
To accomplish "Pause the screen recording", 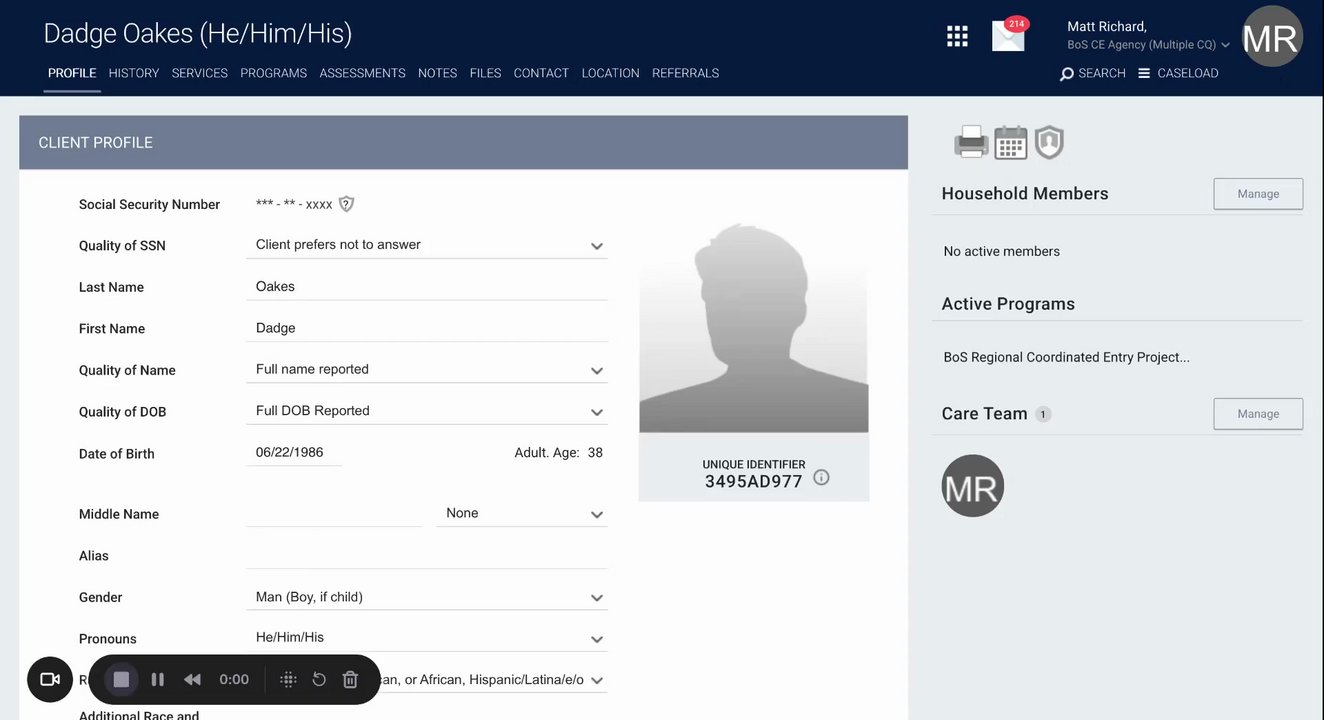I will tap(157, 680).
